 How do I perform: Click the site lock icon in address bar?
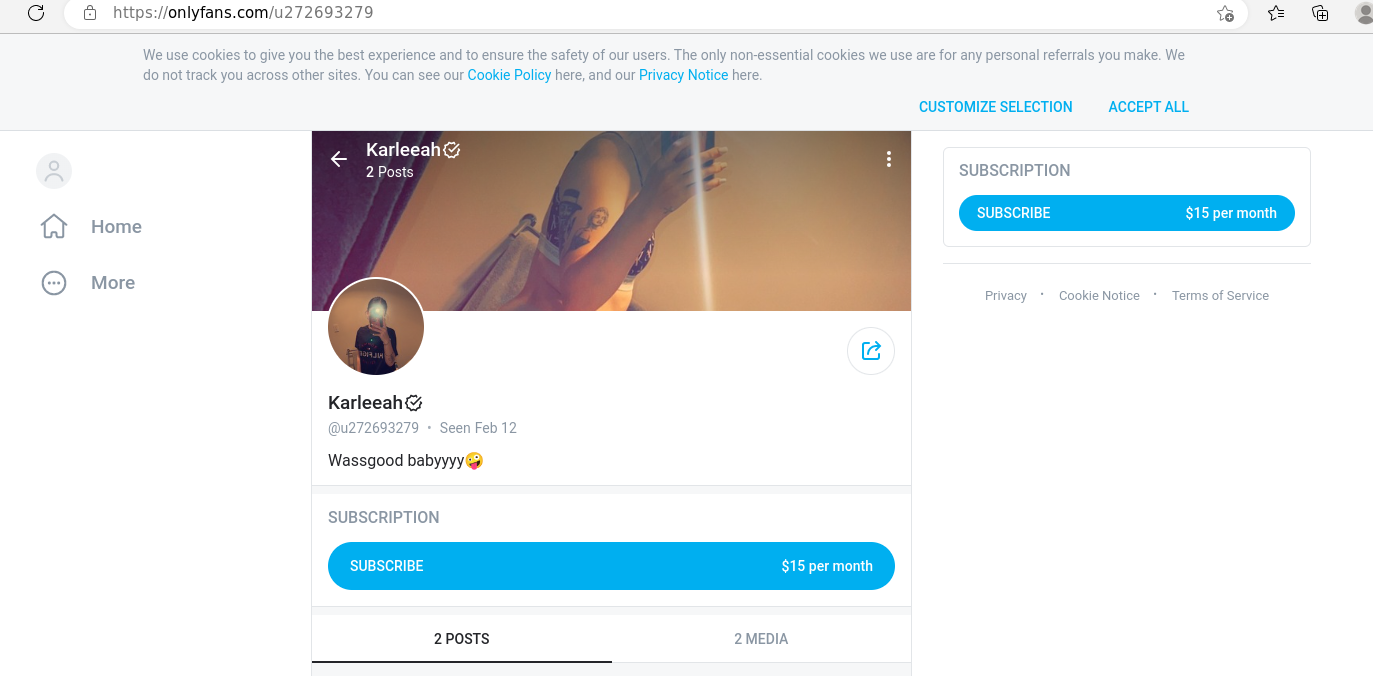pos(90,13)
